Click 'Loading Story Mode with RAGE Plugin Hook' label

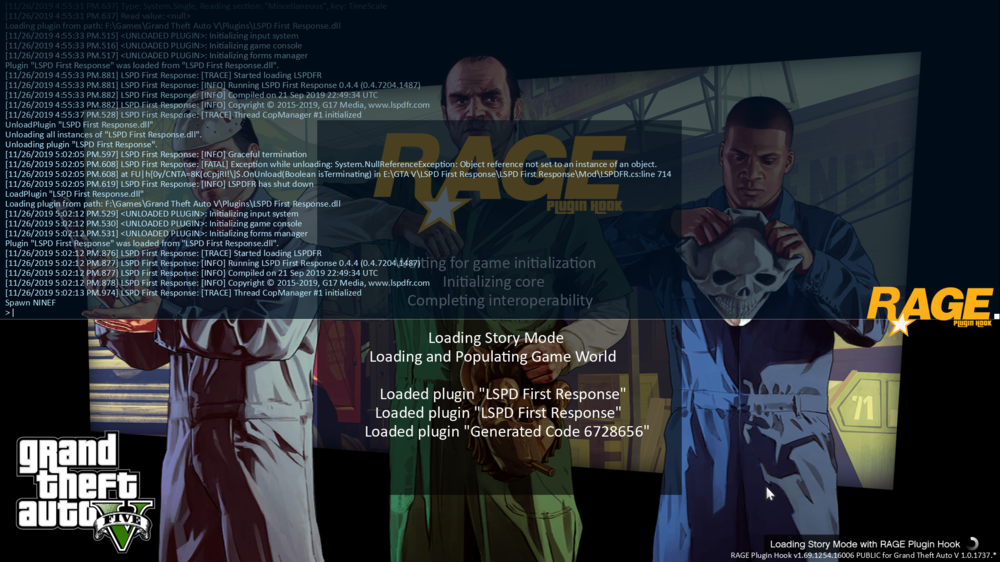click(865, 544)
